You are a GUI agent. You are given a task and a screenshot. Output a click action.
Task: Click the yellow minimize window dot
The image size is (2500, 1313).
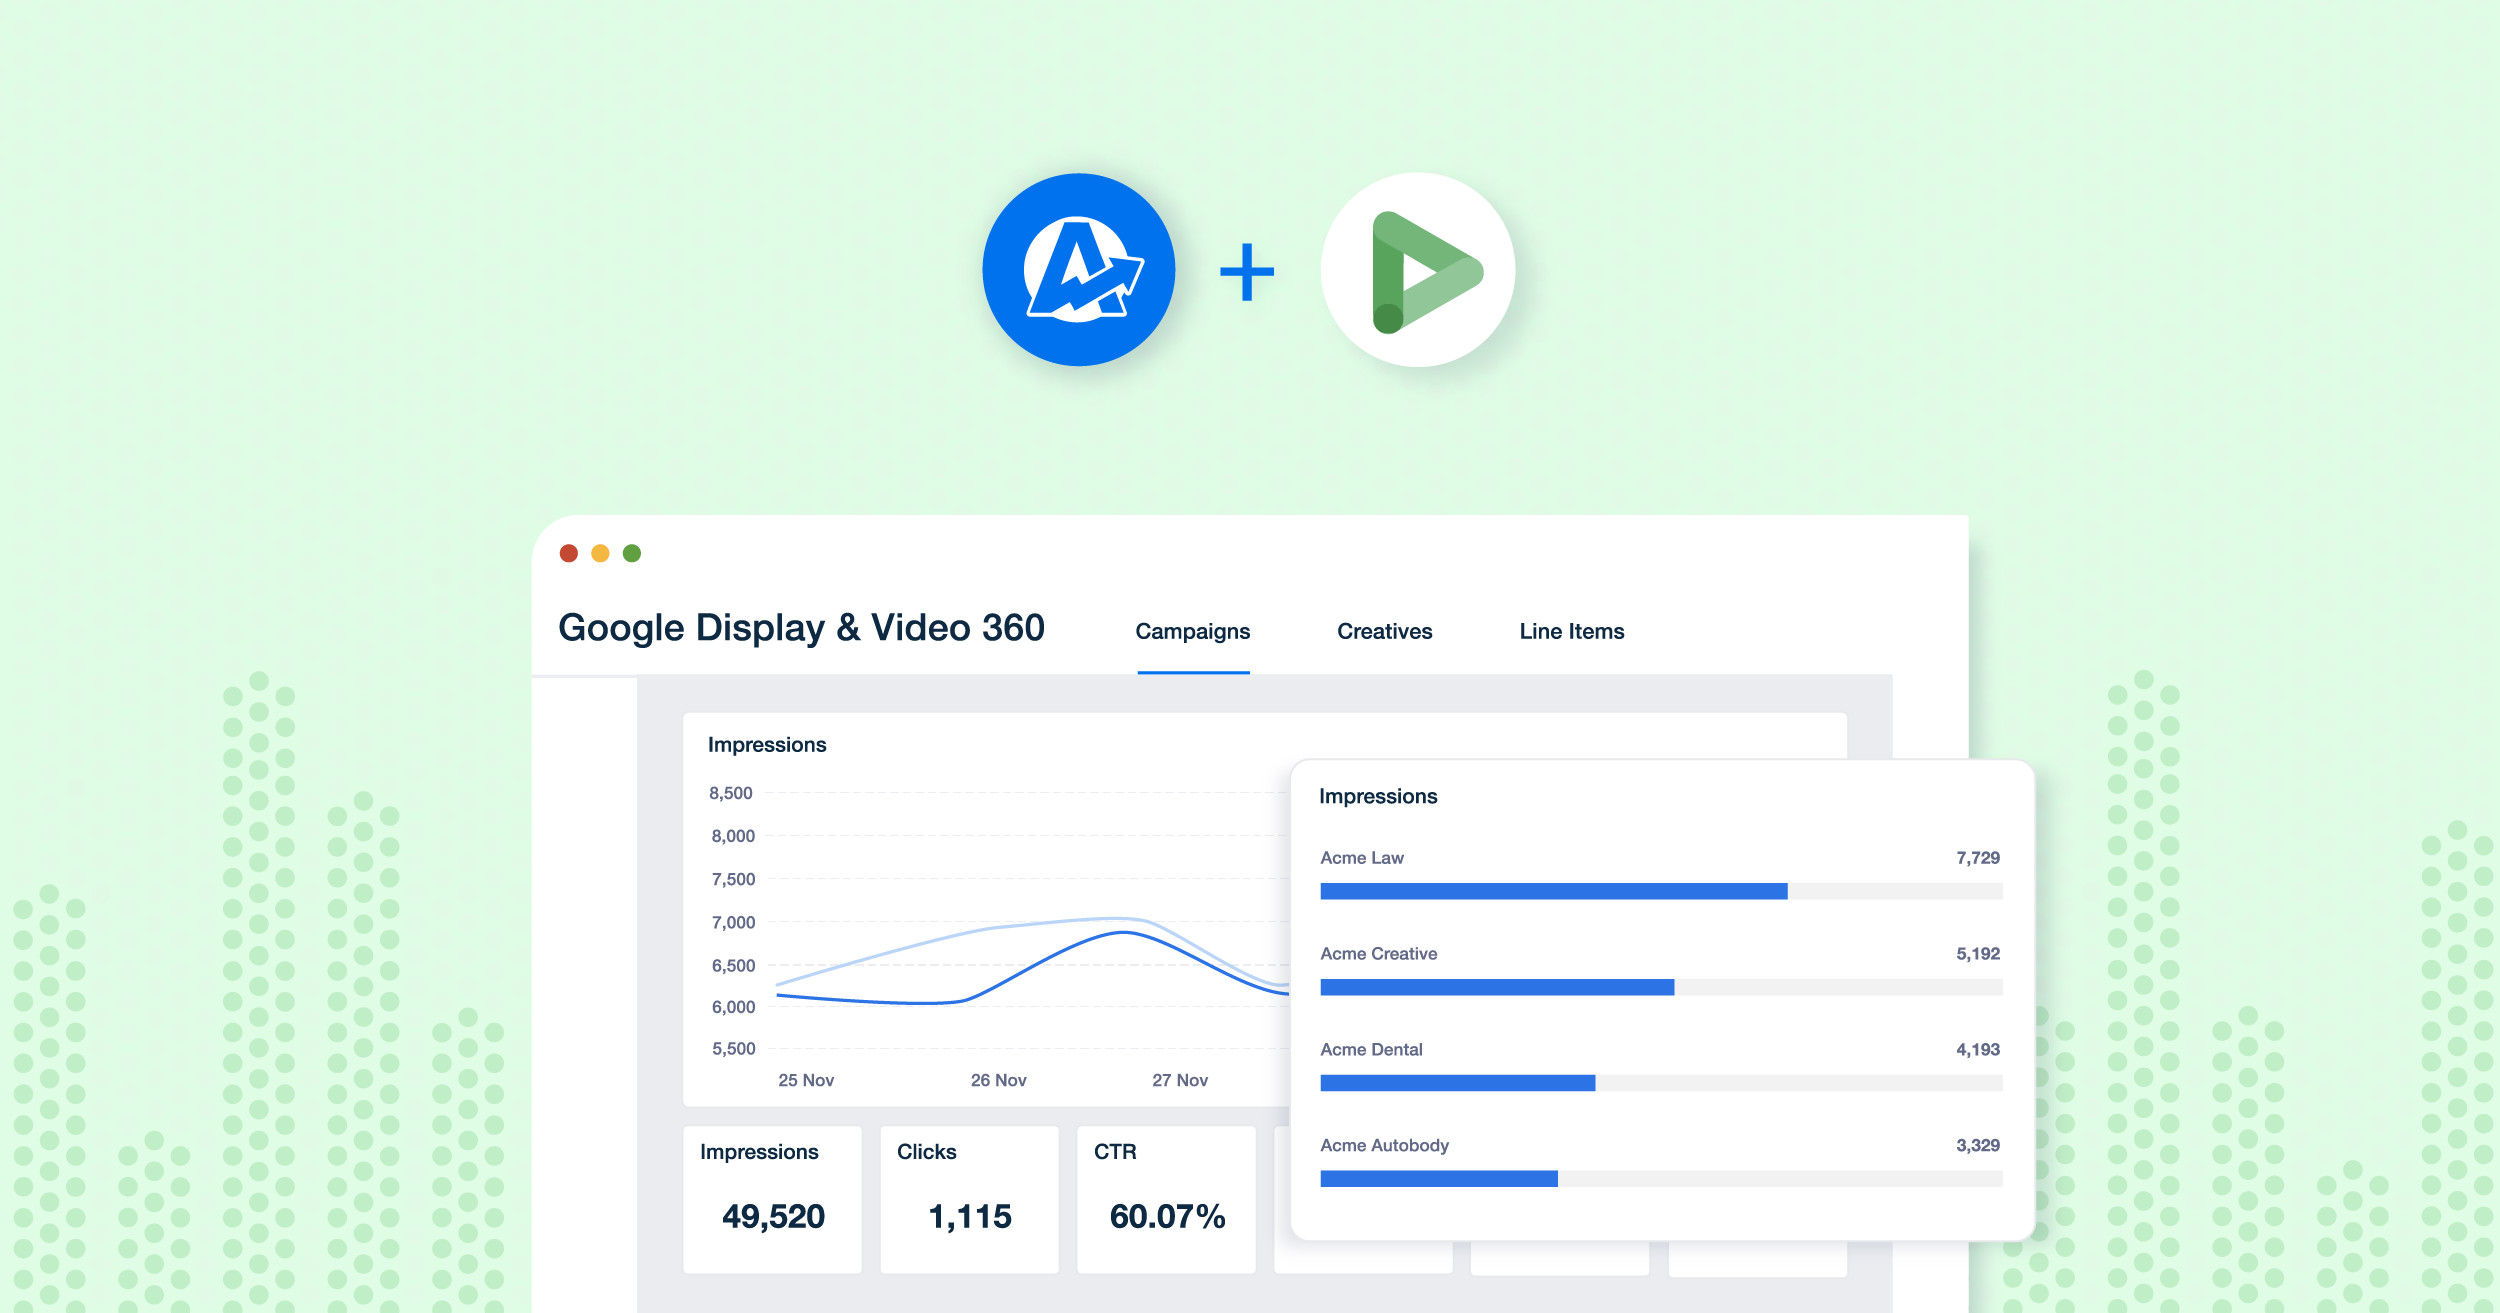(600, 553)
